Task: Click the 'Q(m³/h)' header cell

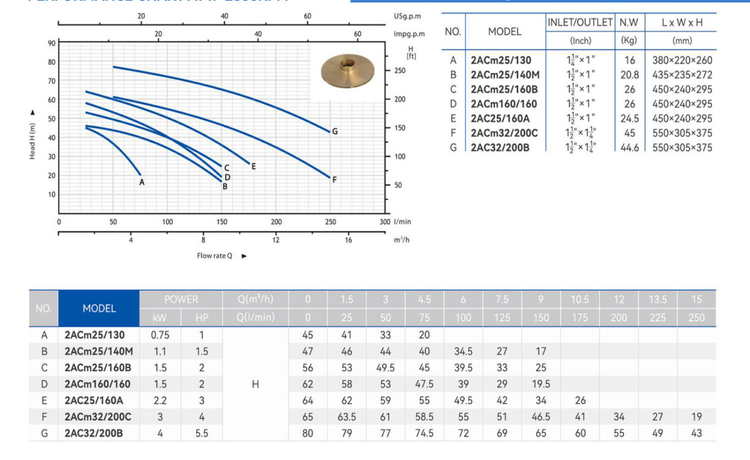Action: (x=255, y=299)
